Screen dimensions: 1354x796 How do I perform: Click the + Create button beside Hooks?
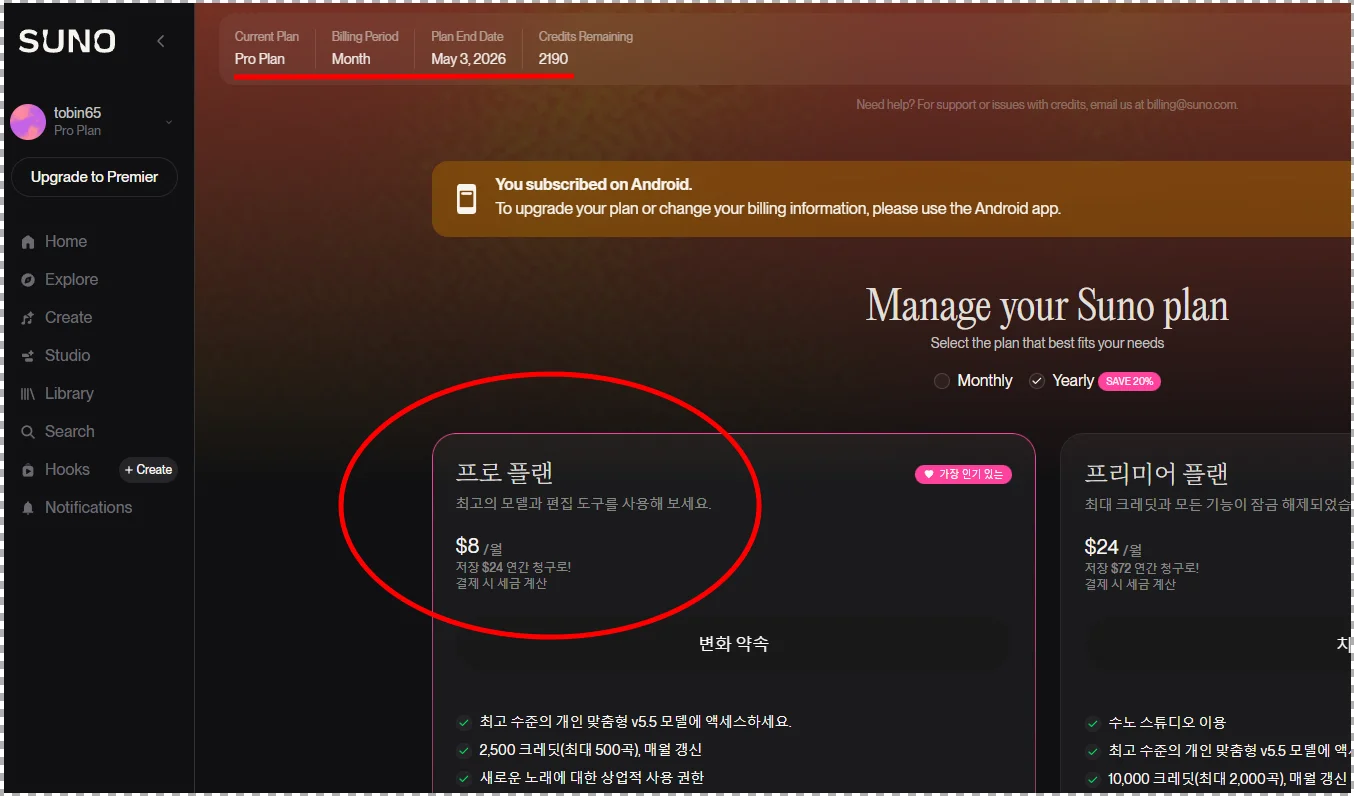pyautogui.click(x=148, y=470)
